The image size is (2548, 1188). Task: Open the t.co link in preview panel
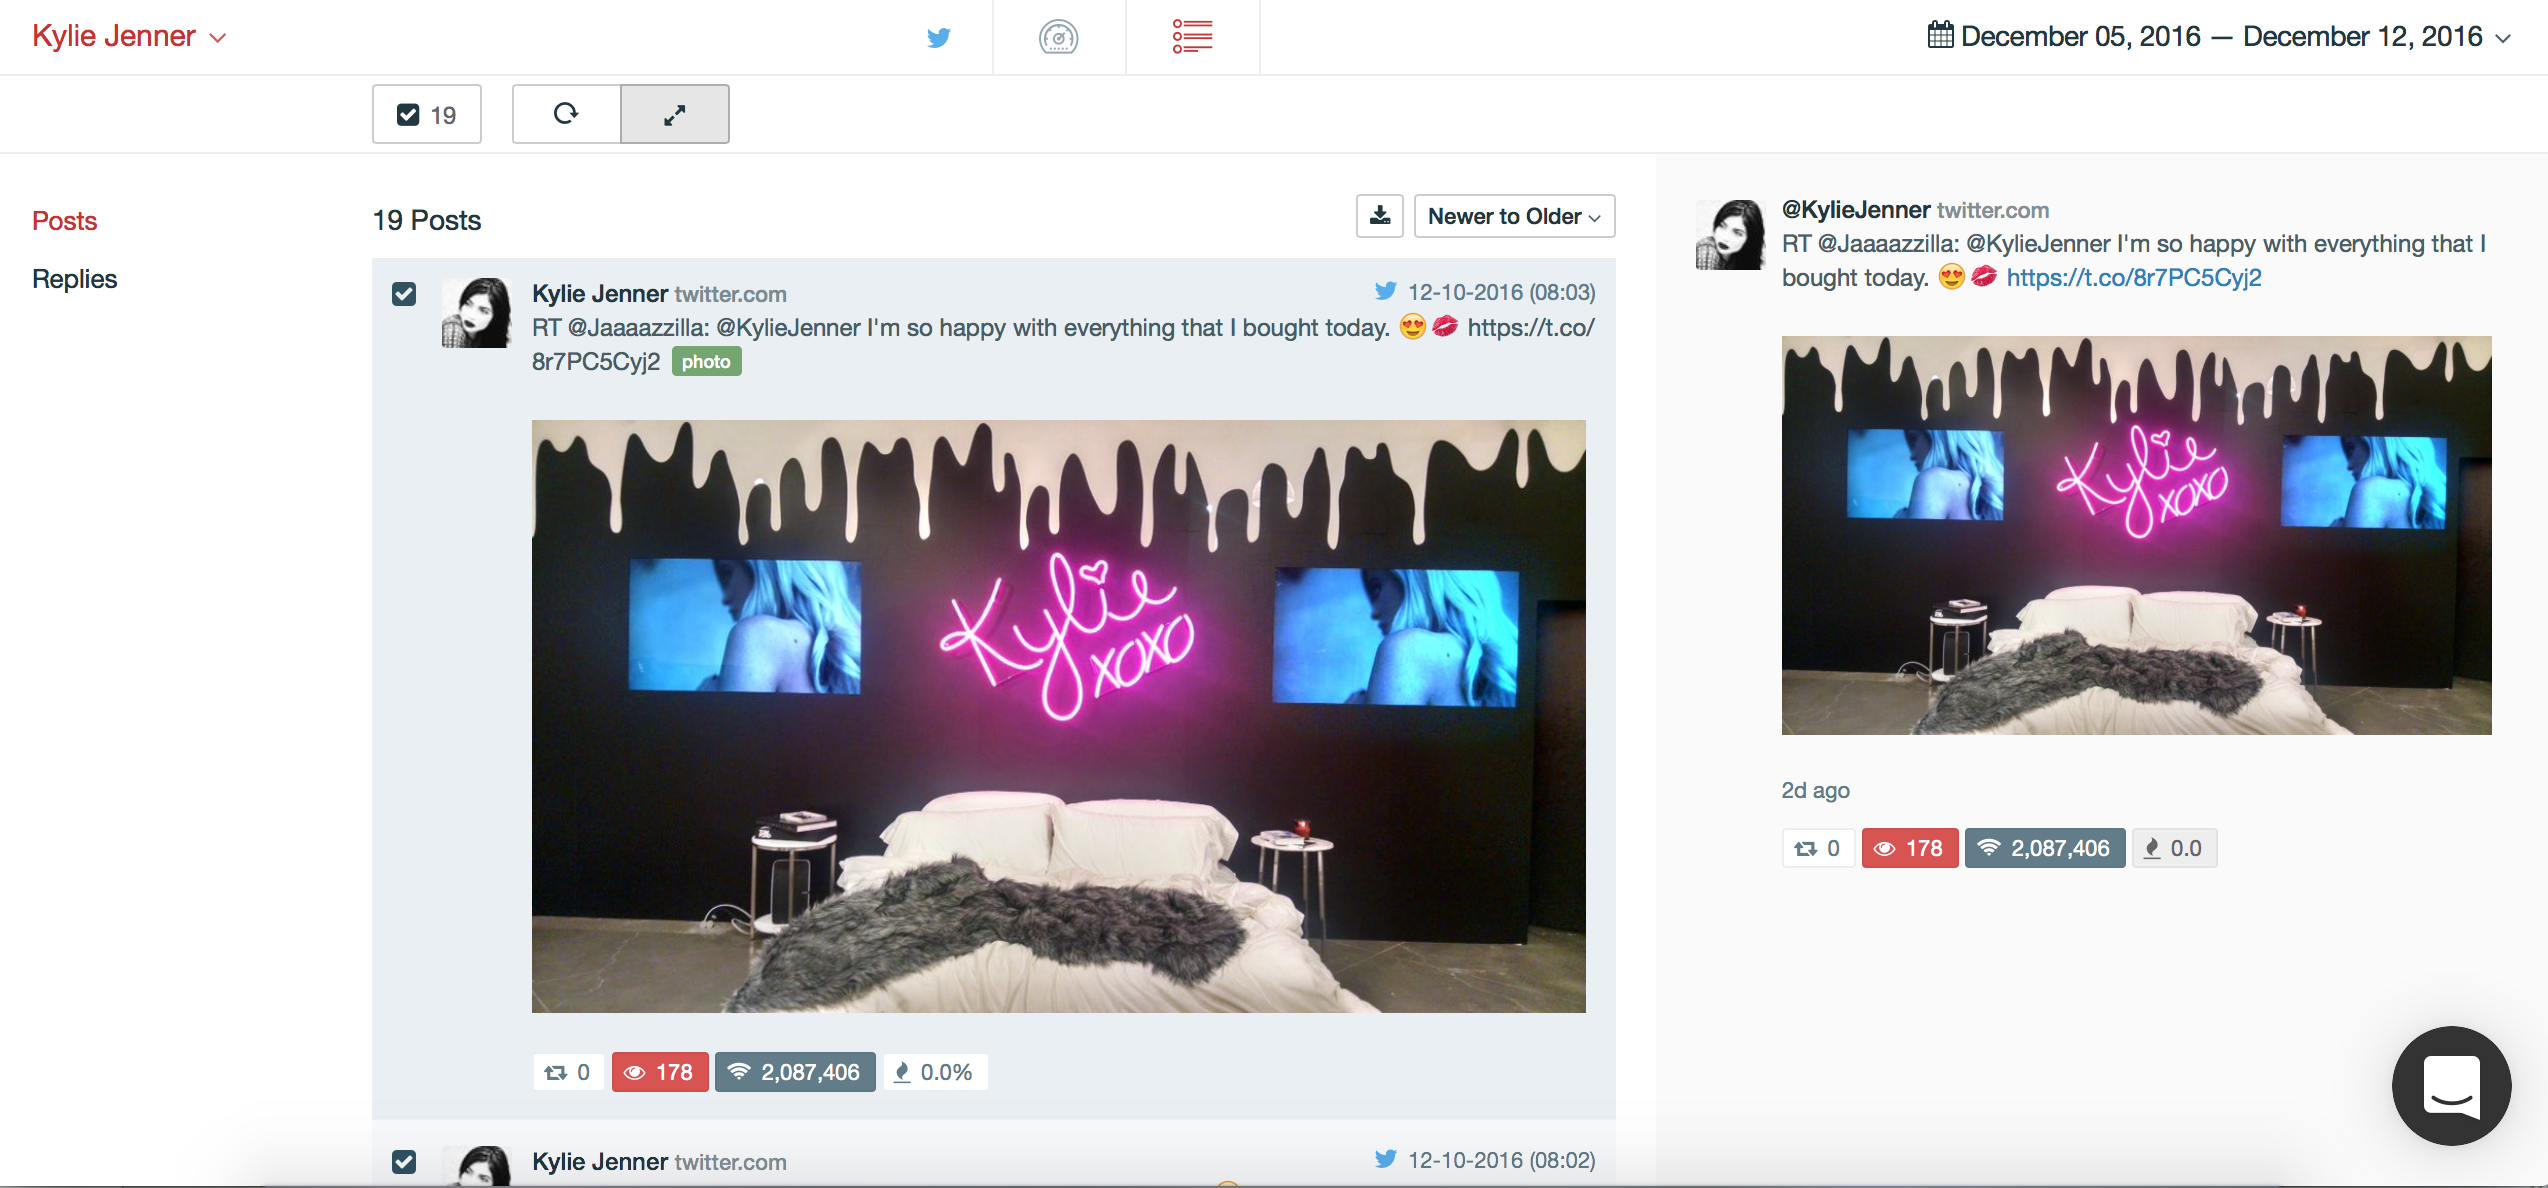[2133, 278]
